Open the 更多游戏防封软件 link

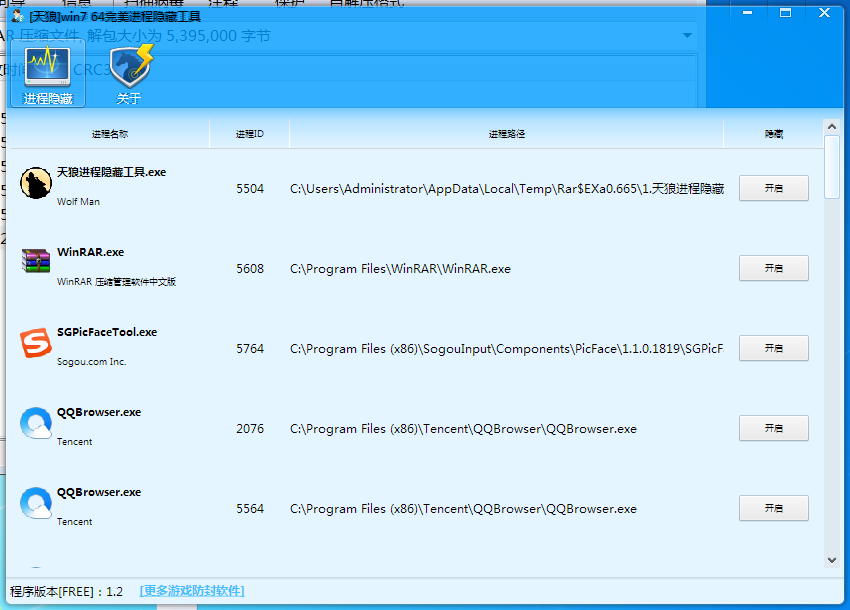point(191,591)
